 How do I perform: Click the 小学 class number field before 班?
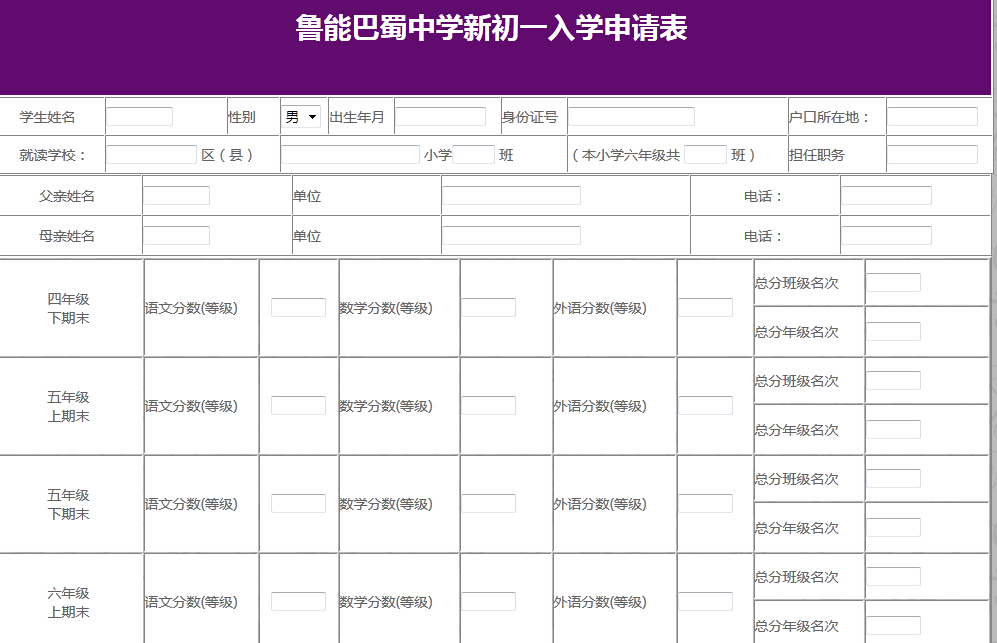pyautogui.click(x=474, y=155)
